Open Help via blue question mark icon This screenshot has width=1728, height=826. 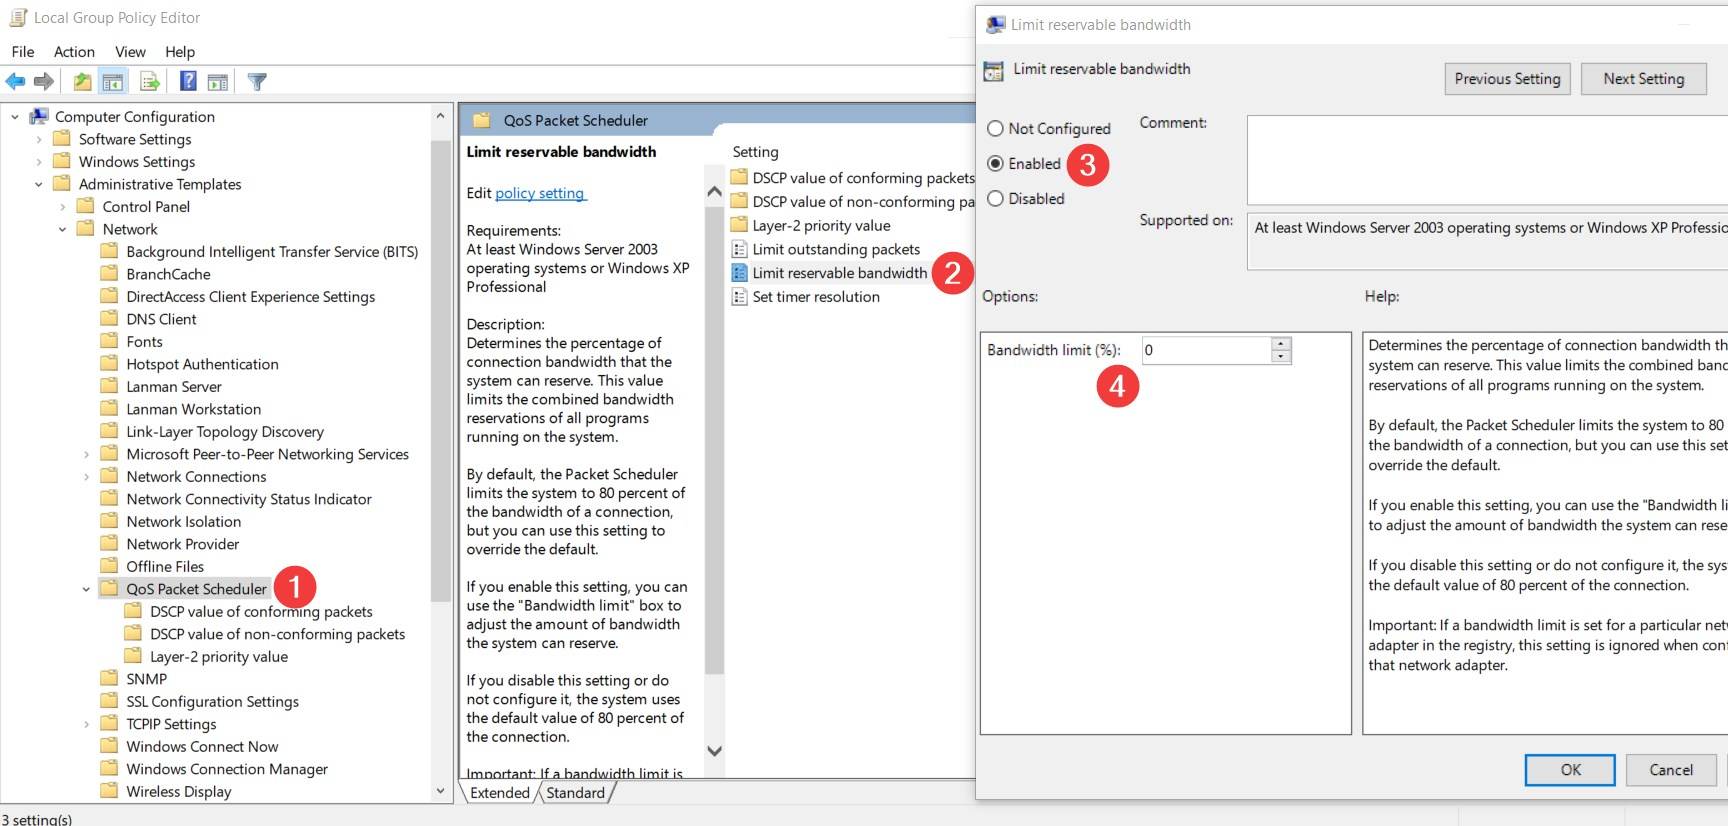click(x=188, y=82)
